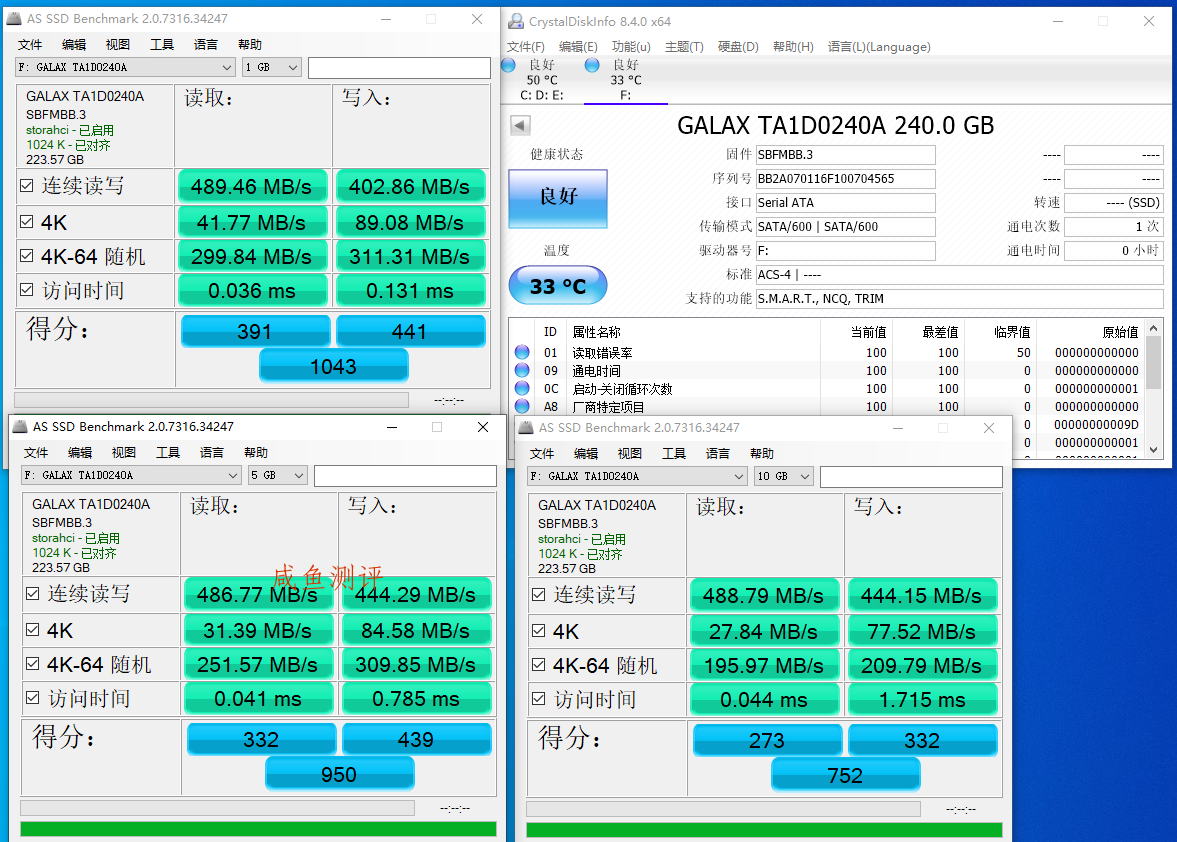This screenshot has height=842, width=1177.
Task: Open CrystalDiskInfo 主题(T) menu
Action: [x=685, y=47]
